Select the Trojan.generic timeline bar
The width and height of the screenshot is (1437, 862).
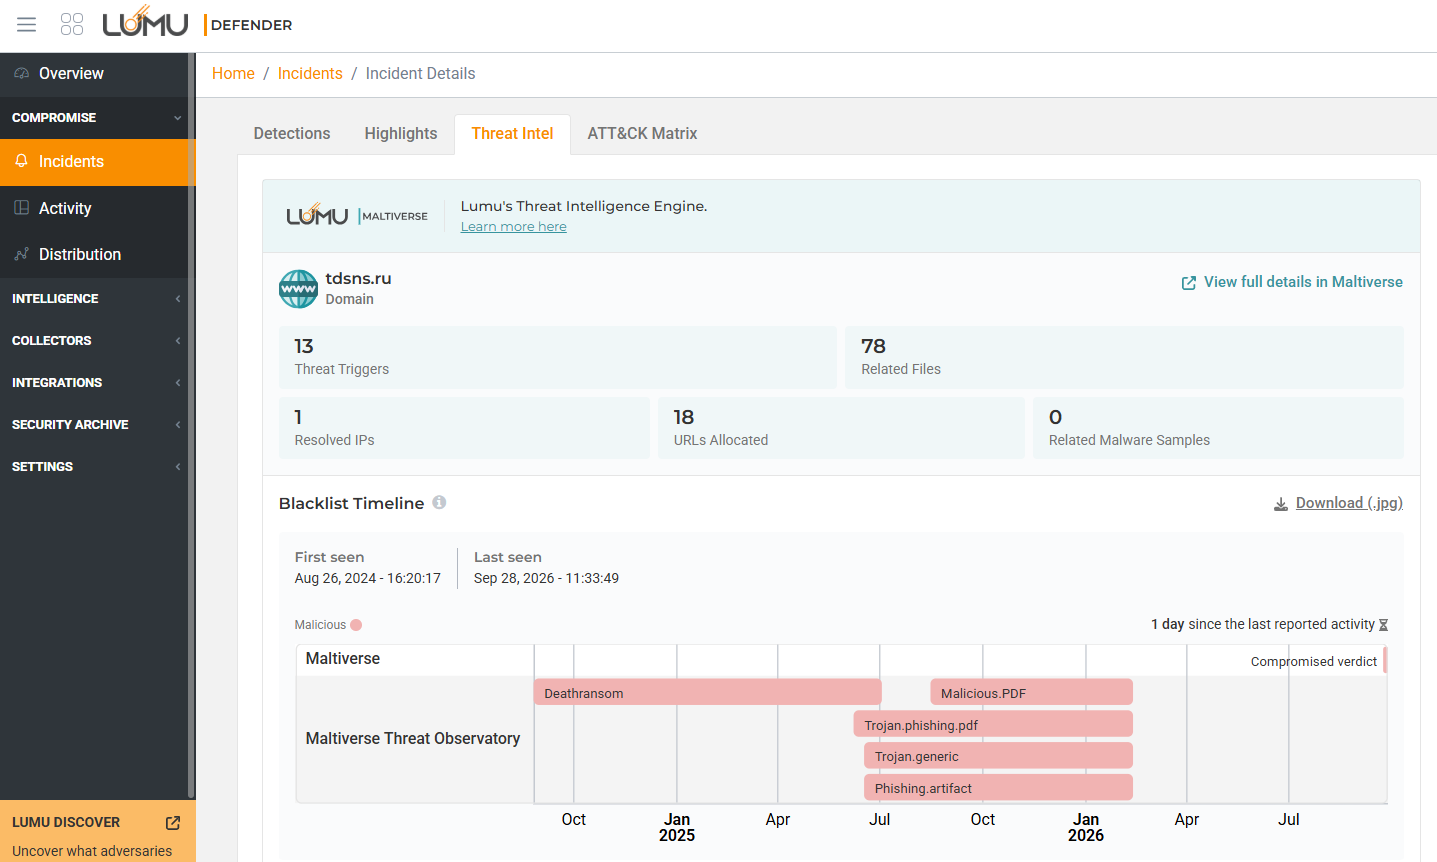click(x=998, y=756)
